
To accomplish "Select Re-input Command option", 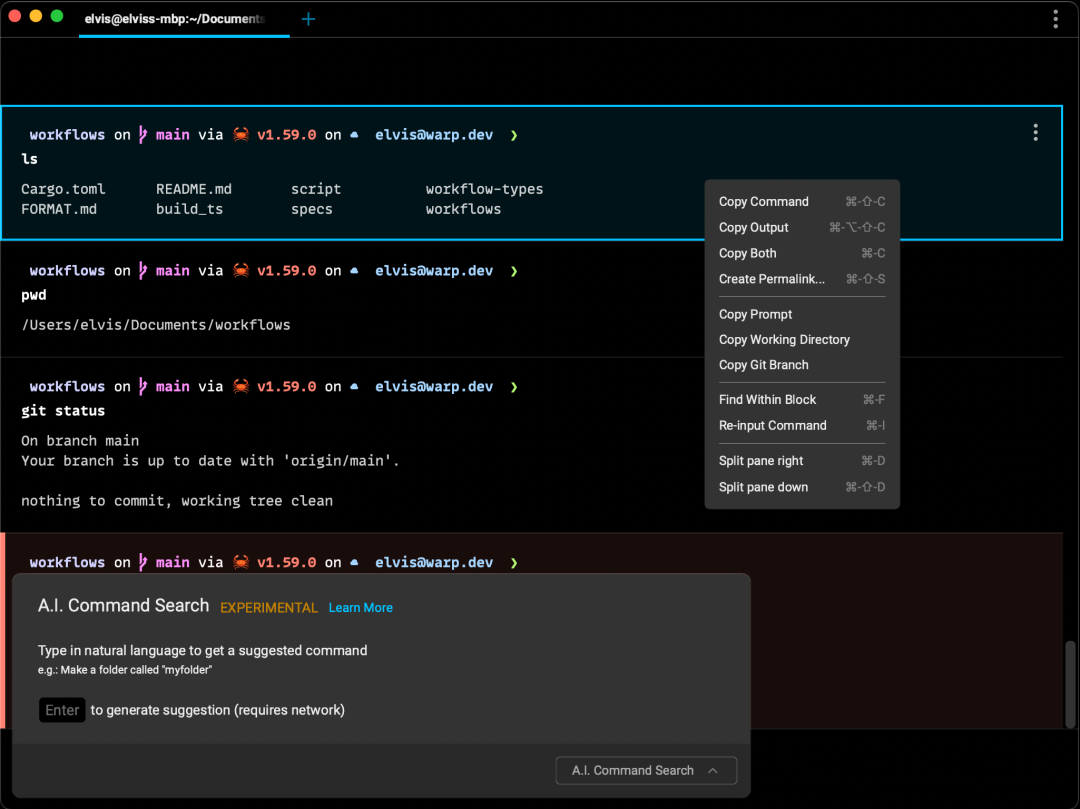I will [773, 426].
